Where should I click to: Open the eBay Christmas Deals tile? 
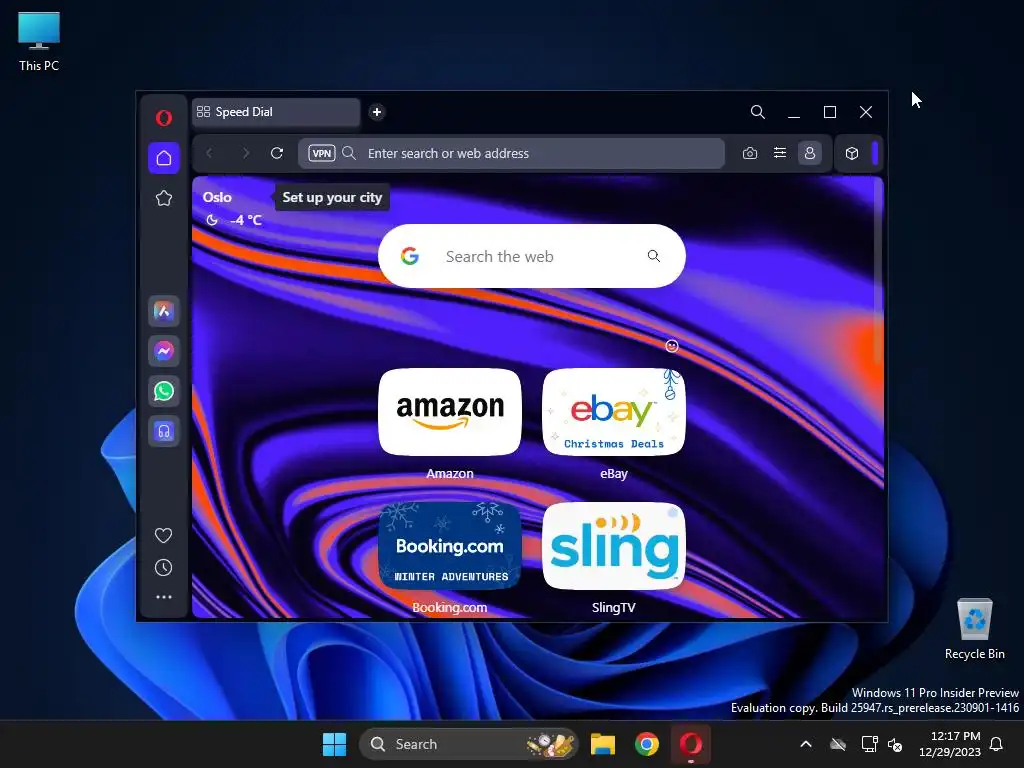(x=614, y=412)
